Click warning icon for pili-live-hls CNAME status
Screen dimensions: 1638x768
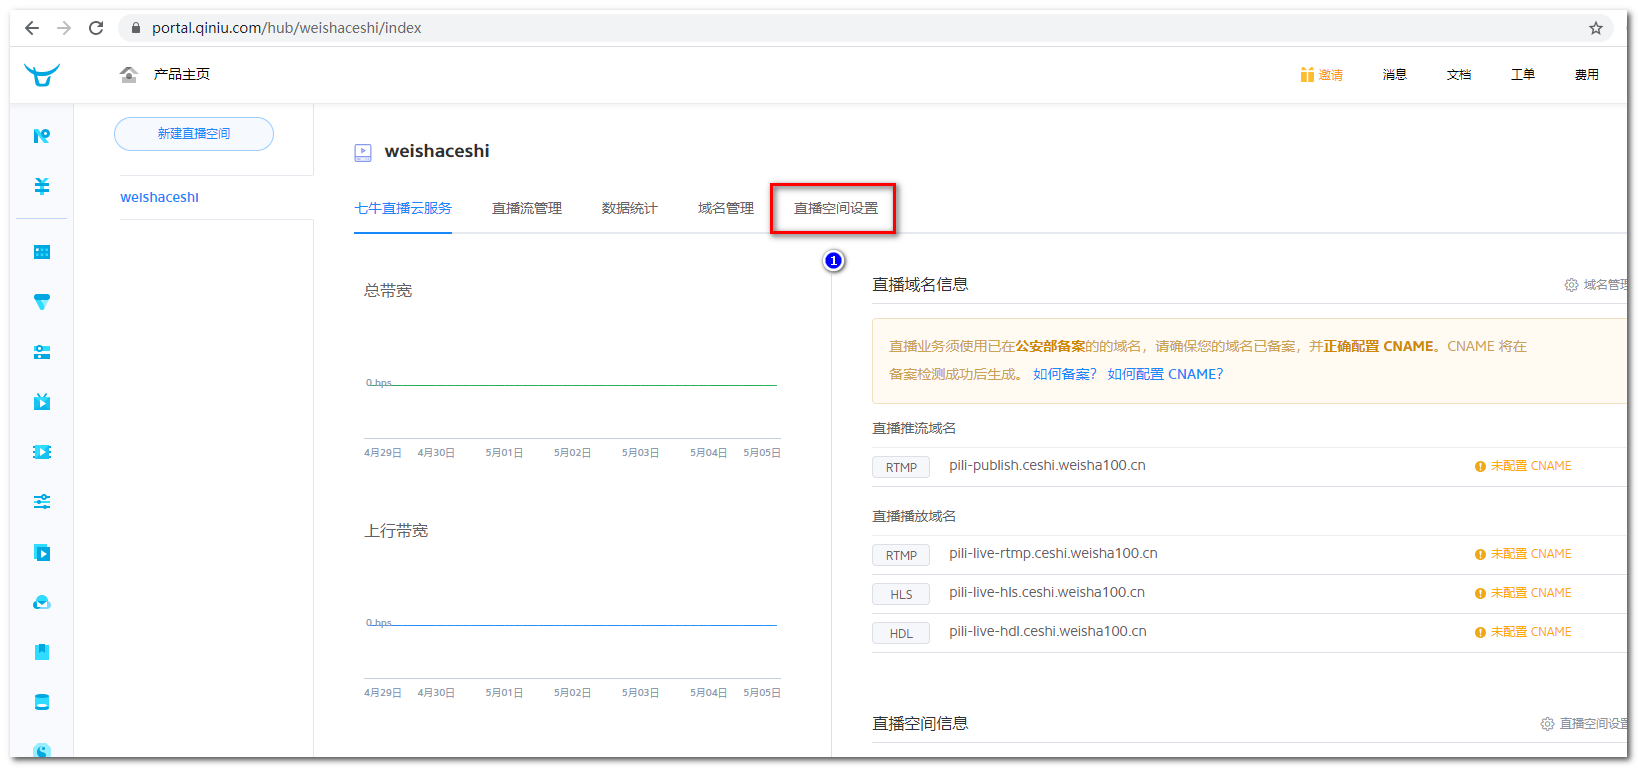tap(1480, 594)
